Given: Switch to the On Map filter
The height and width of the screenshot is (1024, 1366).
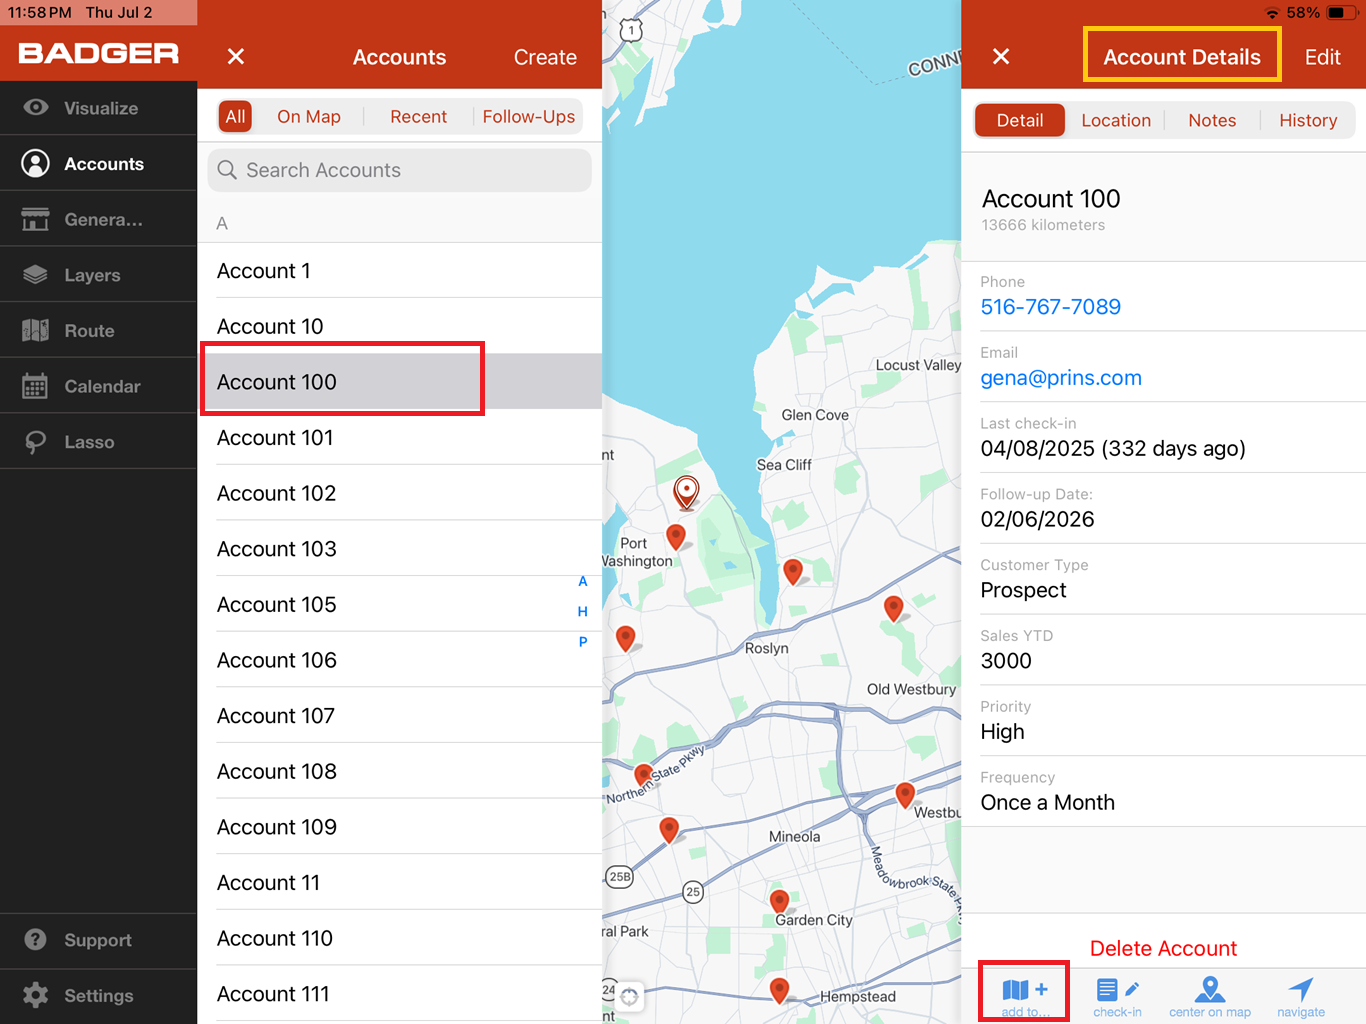Looking at the screenshot, I should (x=309, y=116).
